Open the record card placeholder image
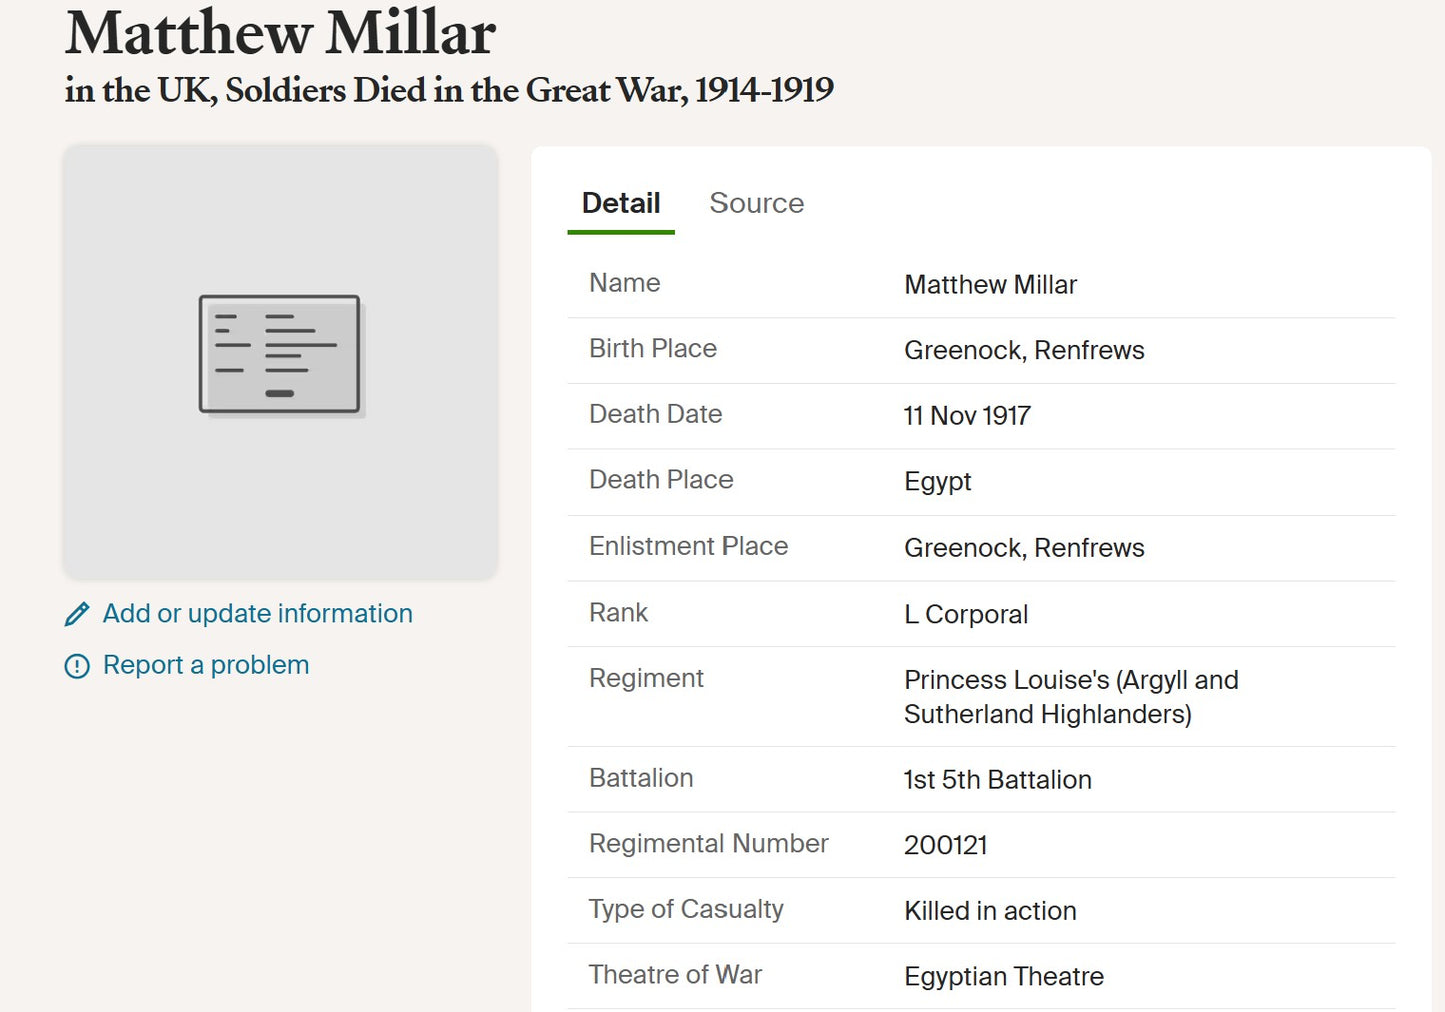 pos(280,355)
